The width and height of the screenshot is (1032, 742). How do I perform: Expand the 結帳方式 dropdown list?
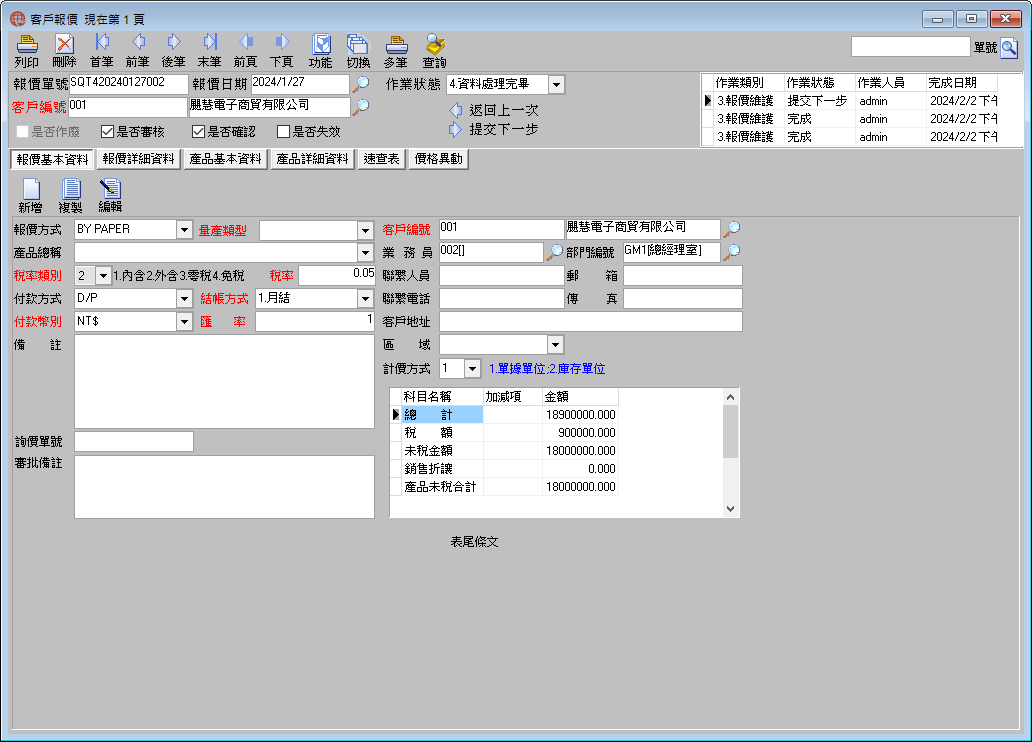pyautogui.click(x=366, y=299)
